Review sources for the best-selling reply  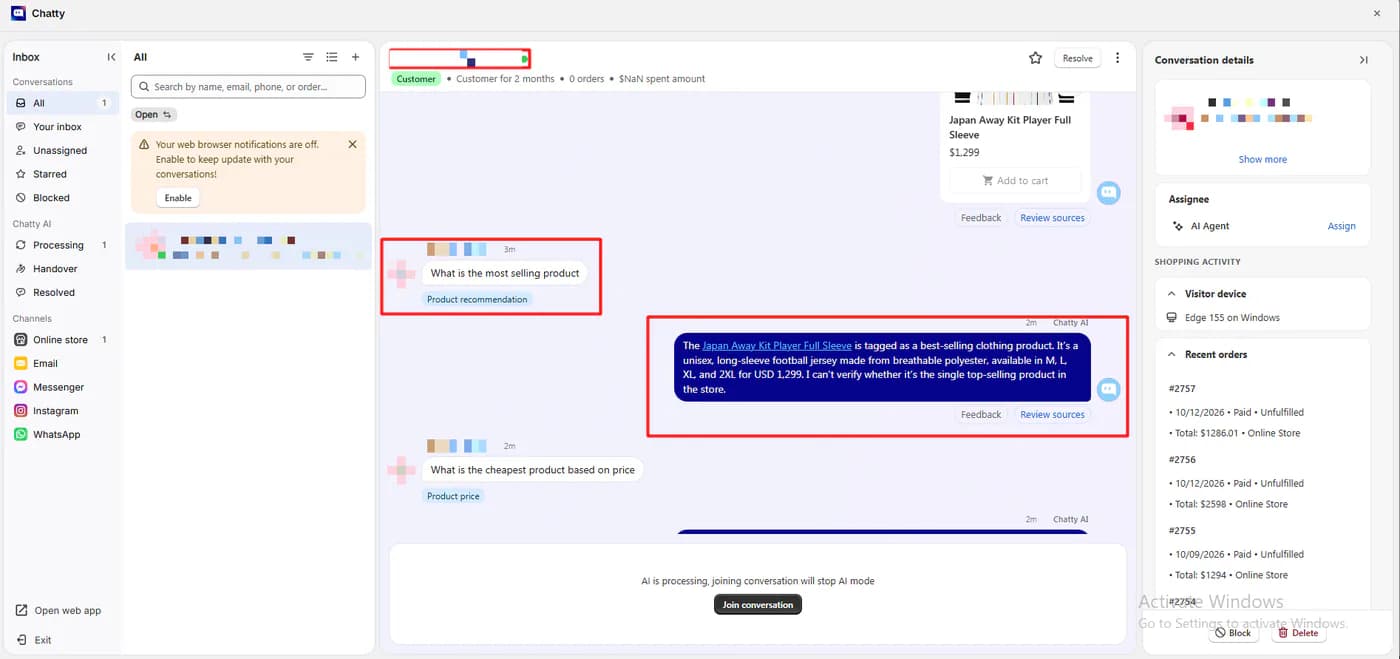1052,415
